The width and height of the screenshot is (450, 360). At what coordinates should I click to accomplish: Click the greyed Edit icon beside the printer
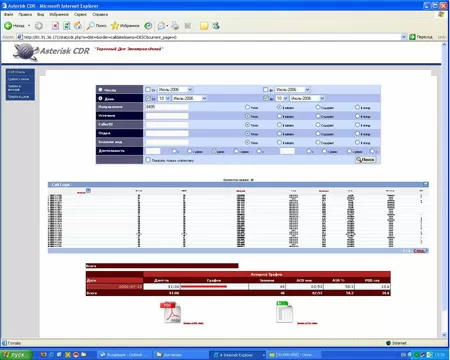pos(188,26)
